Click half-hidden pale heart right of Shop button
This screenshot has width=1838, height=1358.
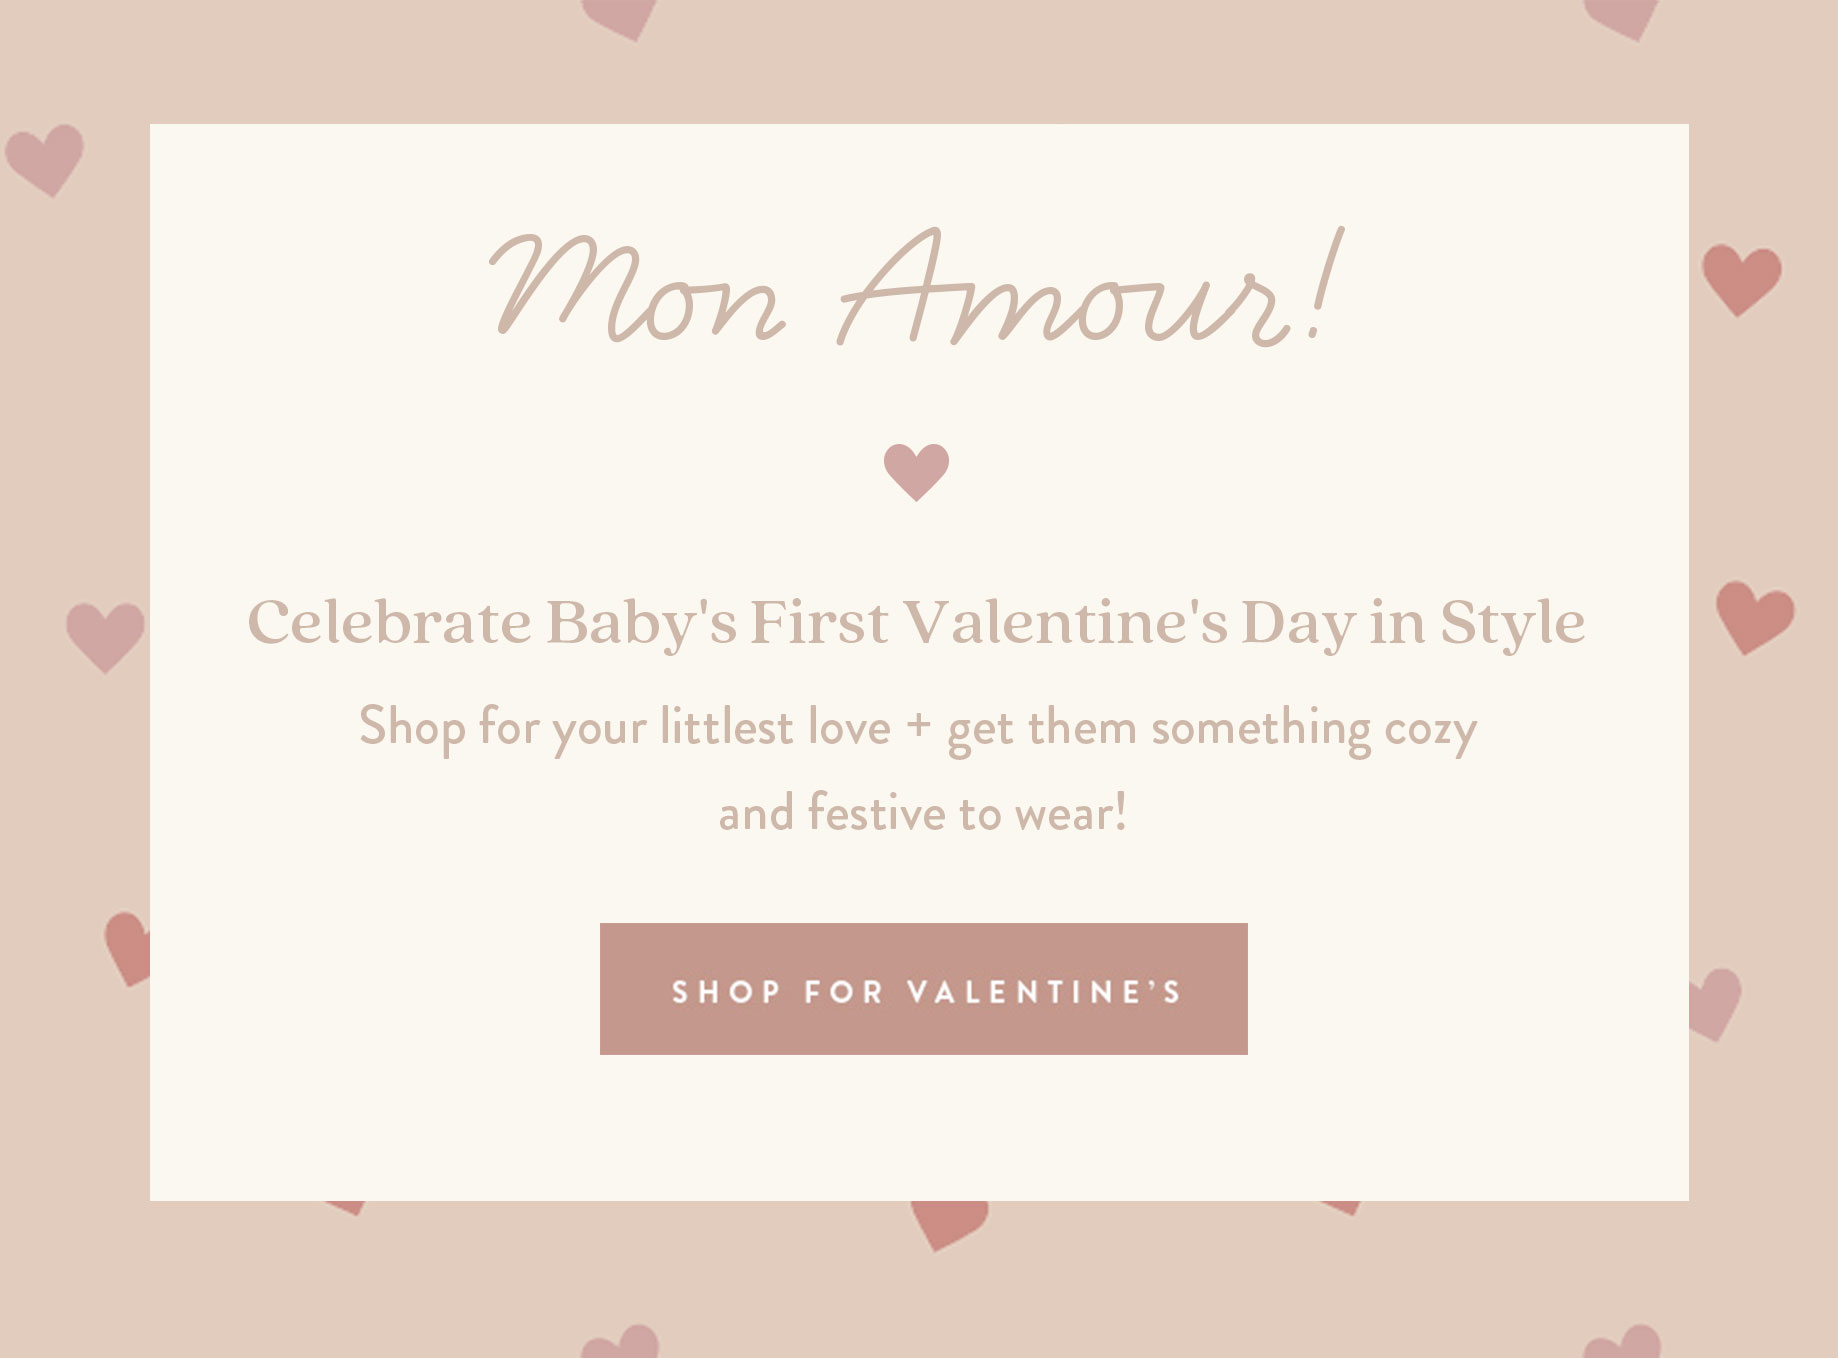pyautogui.click(x=1714, y=1002)
